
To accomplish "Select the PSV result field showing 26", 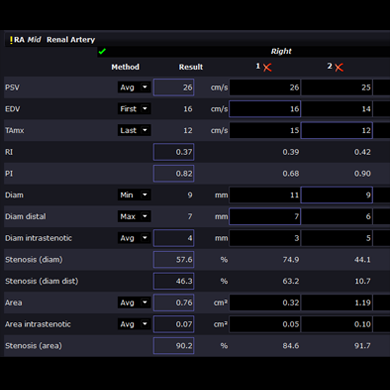I will (x=174, y=87).
